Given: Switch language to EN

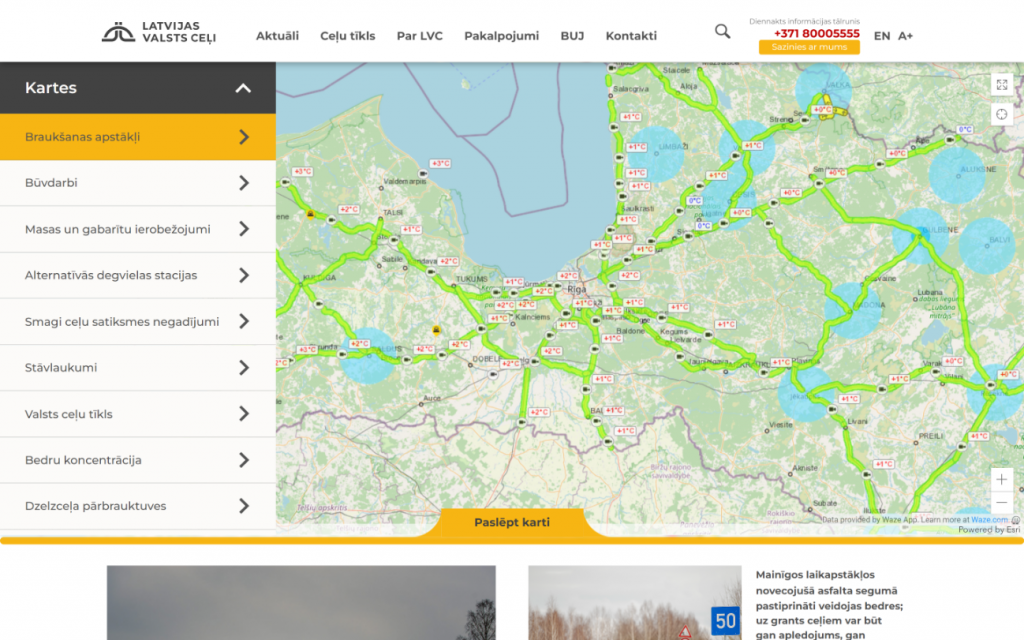Looking at the screenshot, I should [x=881, y=36].
